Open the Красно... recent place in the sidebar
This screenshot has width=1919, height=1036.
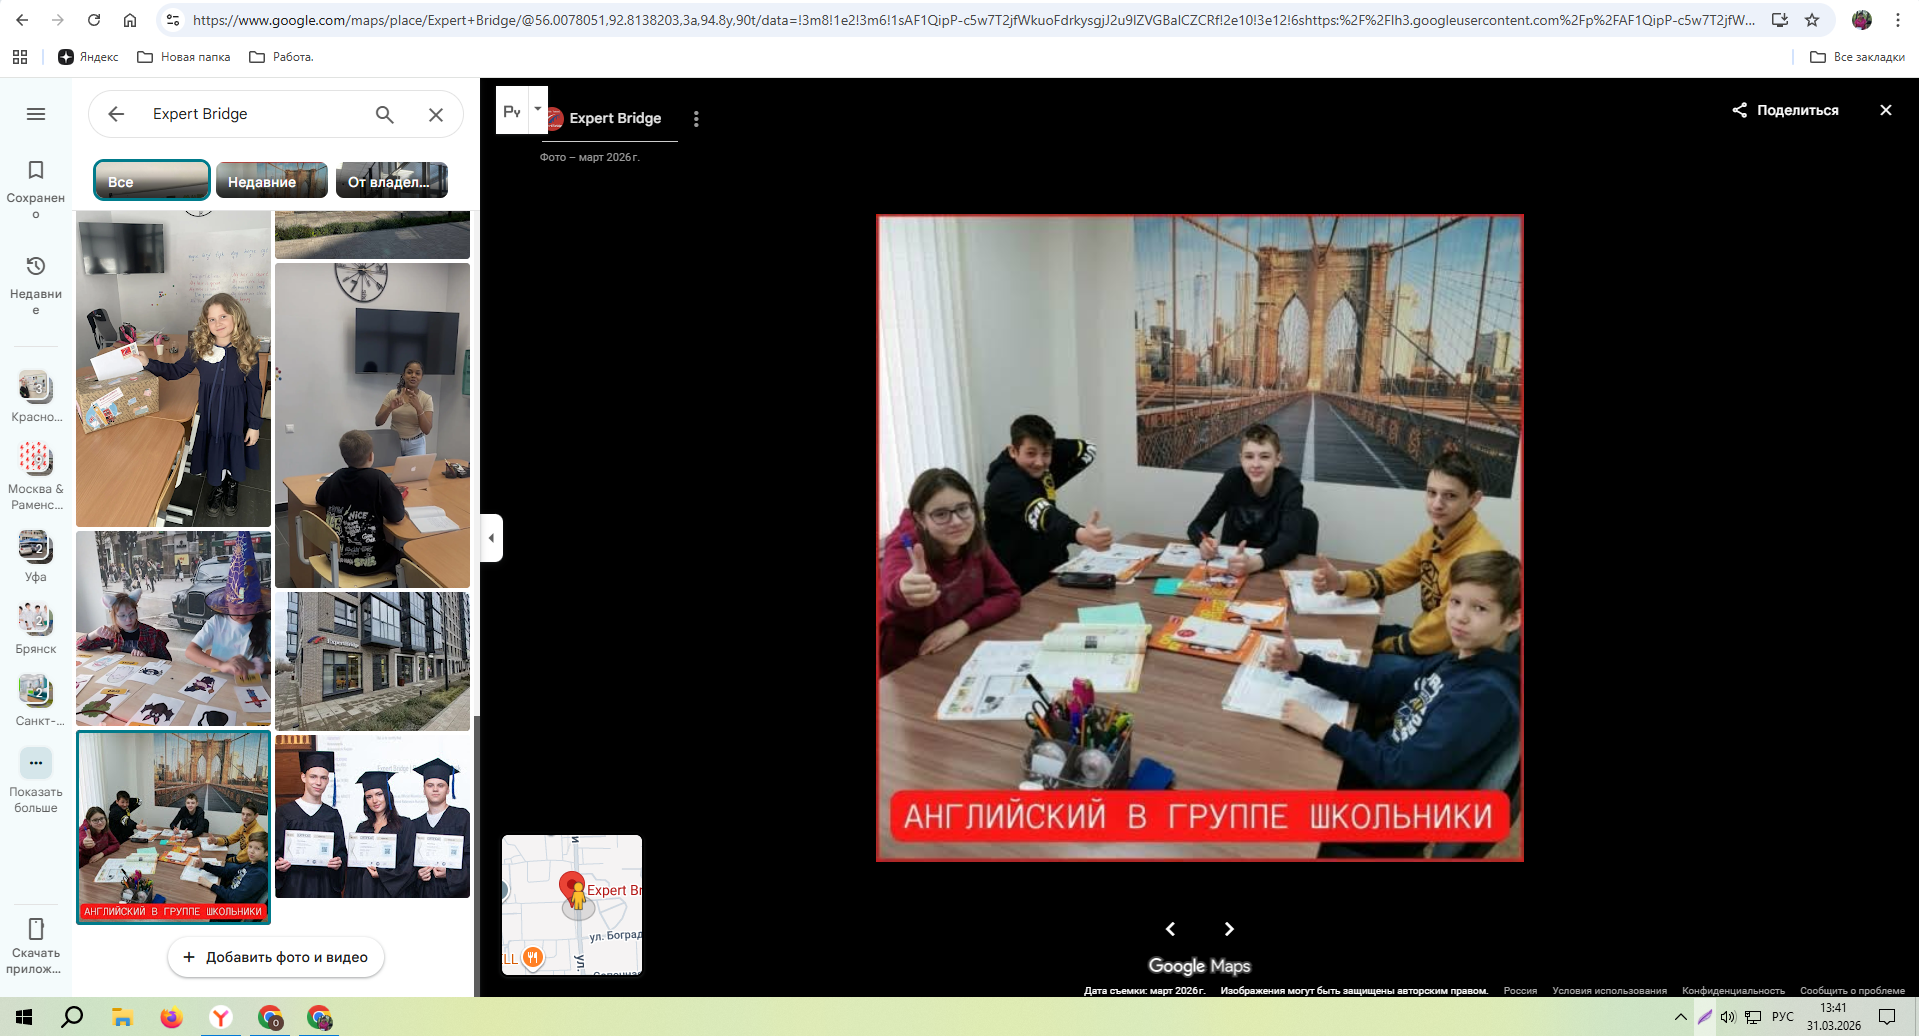tap(36, 396)
